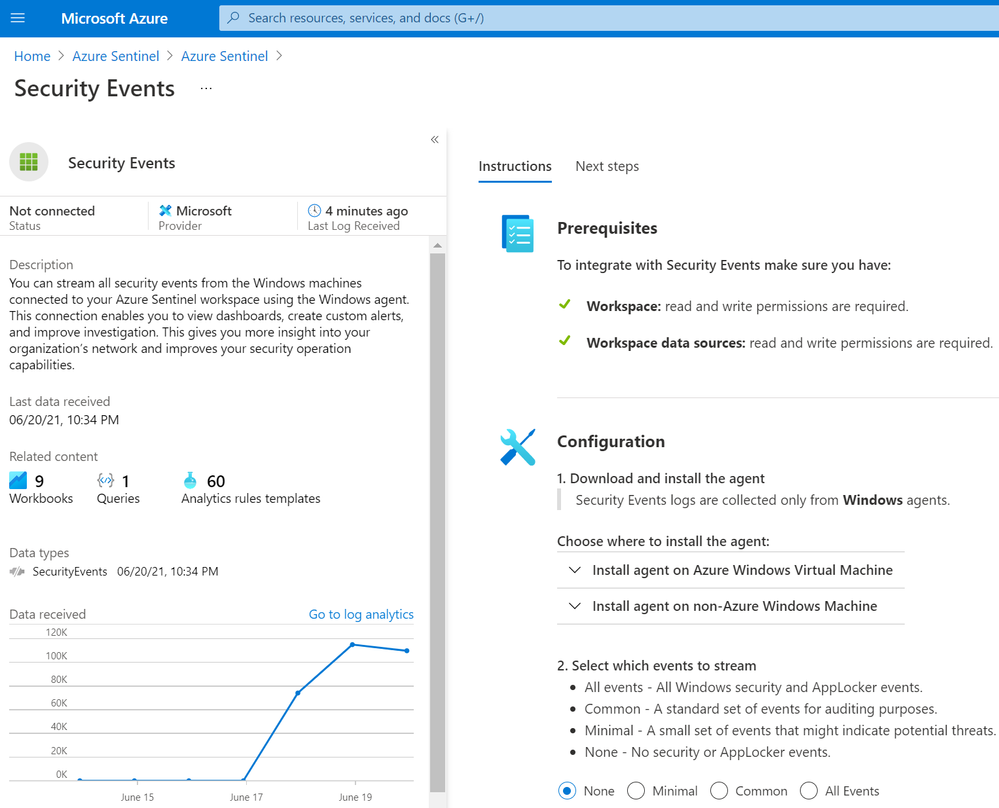Select the Minimal events radio button
This screenshot has height=808, width=999.
click(x=636, y=791)
